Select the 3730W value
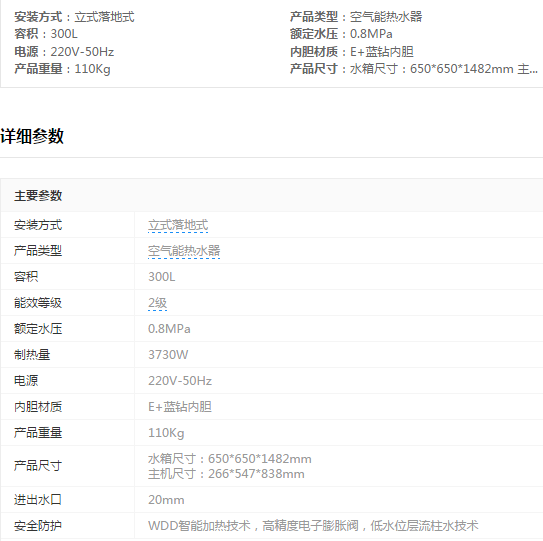Screen dimensions: 543x541 [x=168, y=355]
